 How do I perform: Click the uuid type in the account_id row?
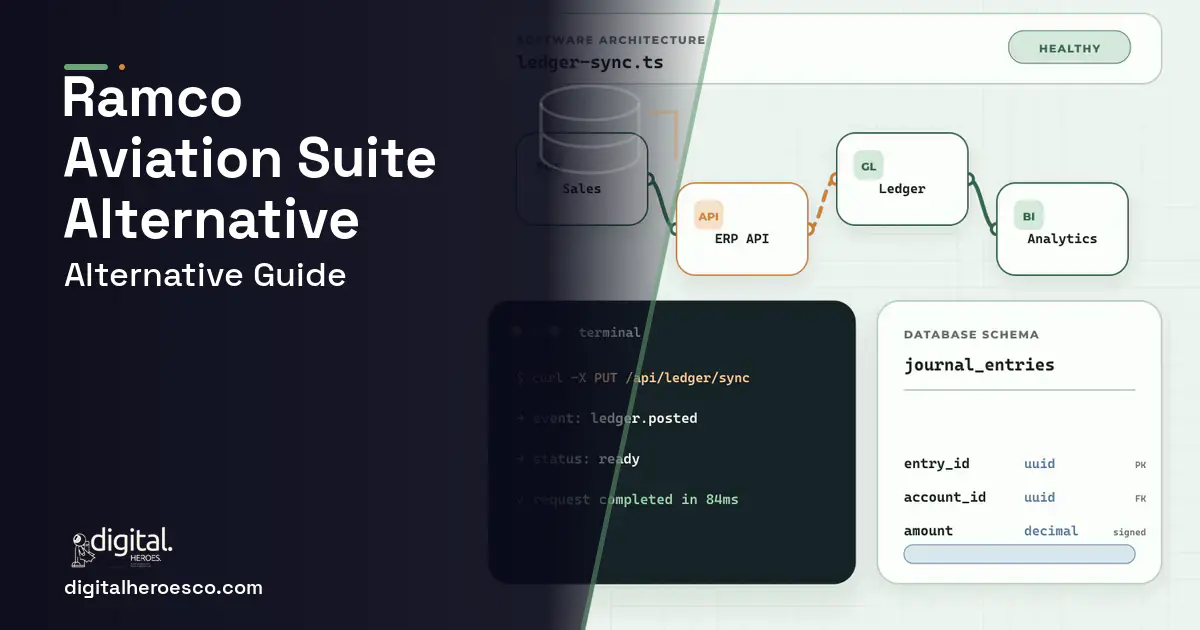click(x=1040, y=497)
